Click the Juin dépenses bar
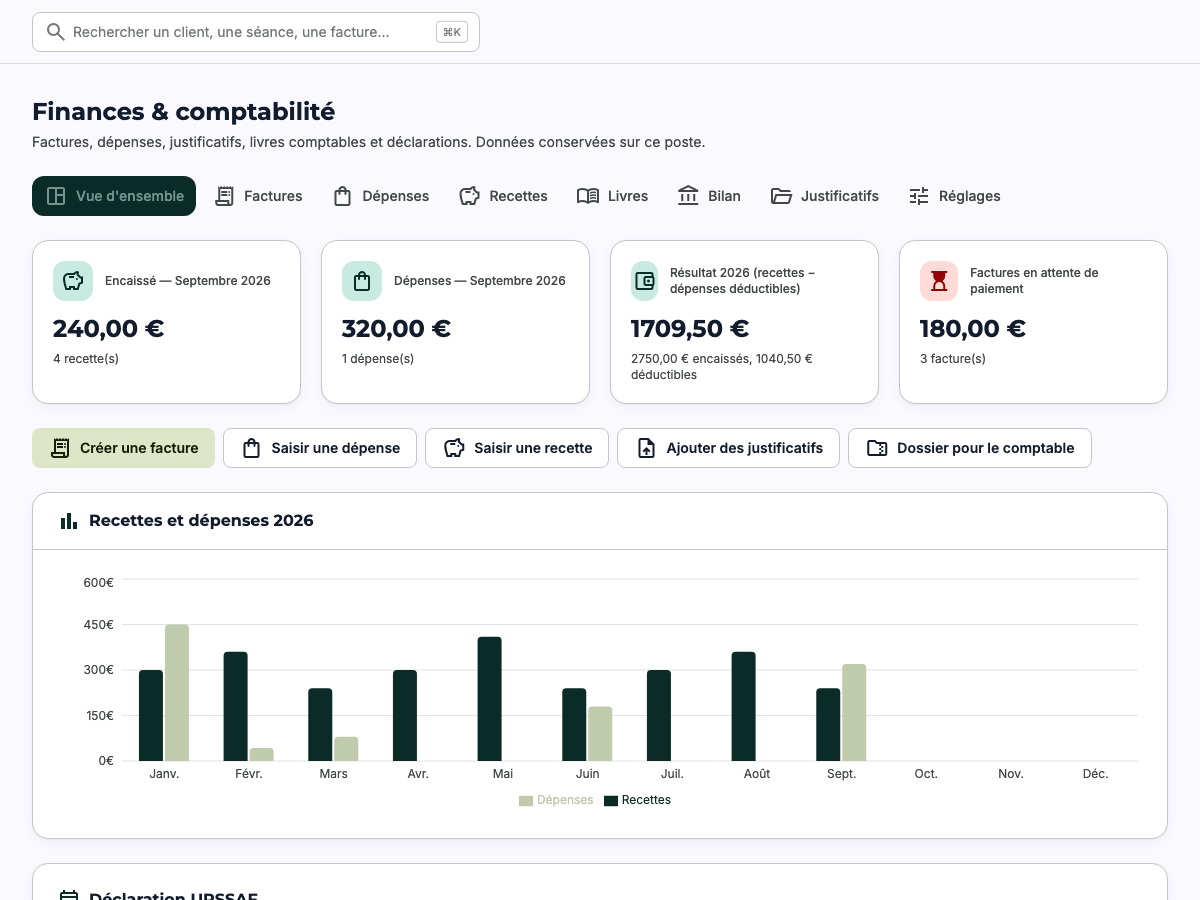 coord(600,733)
